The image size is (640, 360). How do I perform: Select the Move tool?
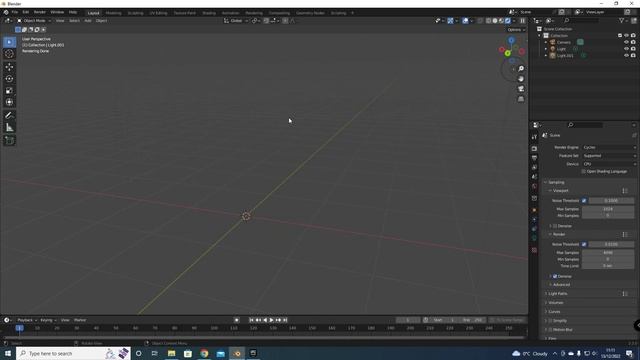(x=9, y=67)
